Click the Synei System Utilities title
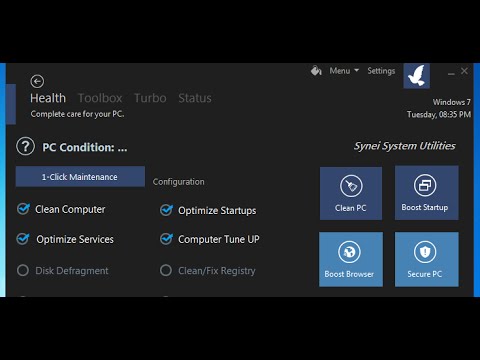The image size is (480, 360). [404, 146]
